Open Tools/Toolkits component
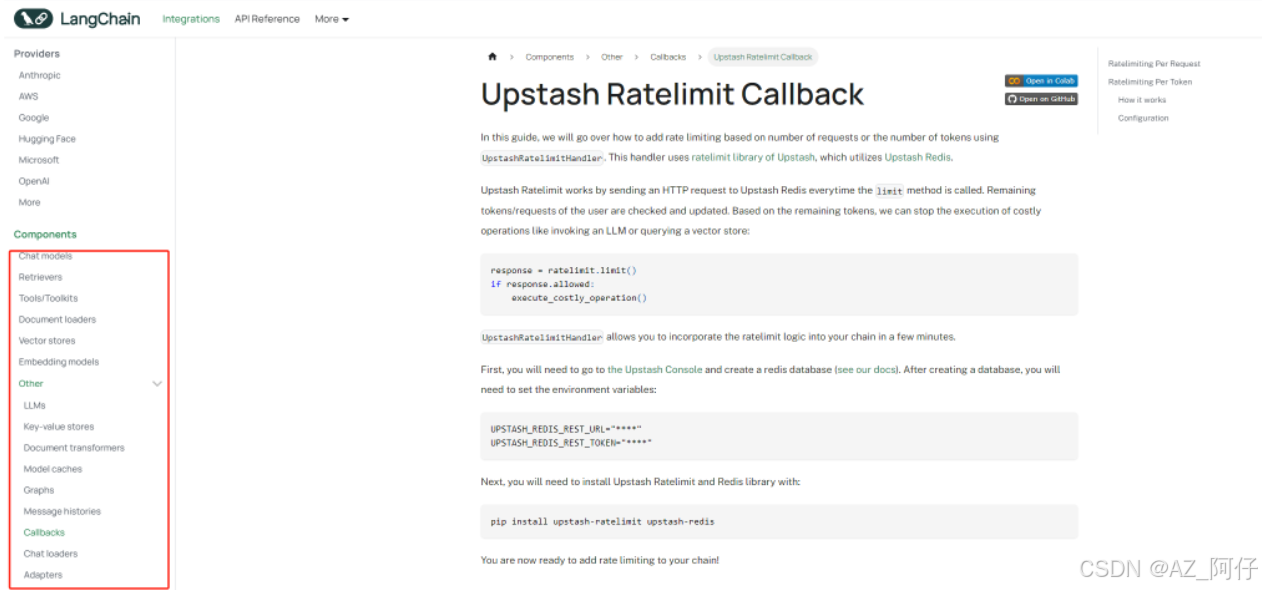1262x590 pixels. coord(48,298)
